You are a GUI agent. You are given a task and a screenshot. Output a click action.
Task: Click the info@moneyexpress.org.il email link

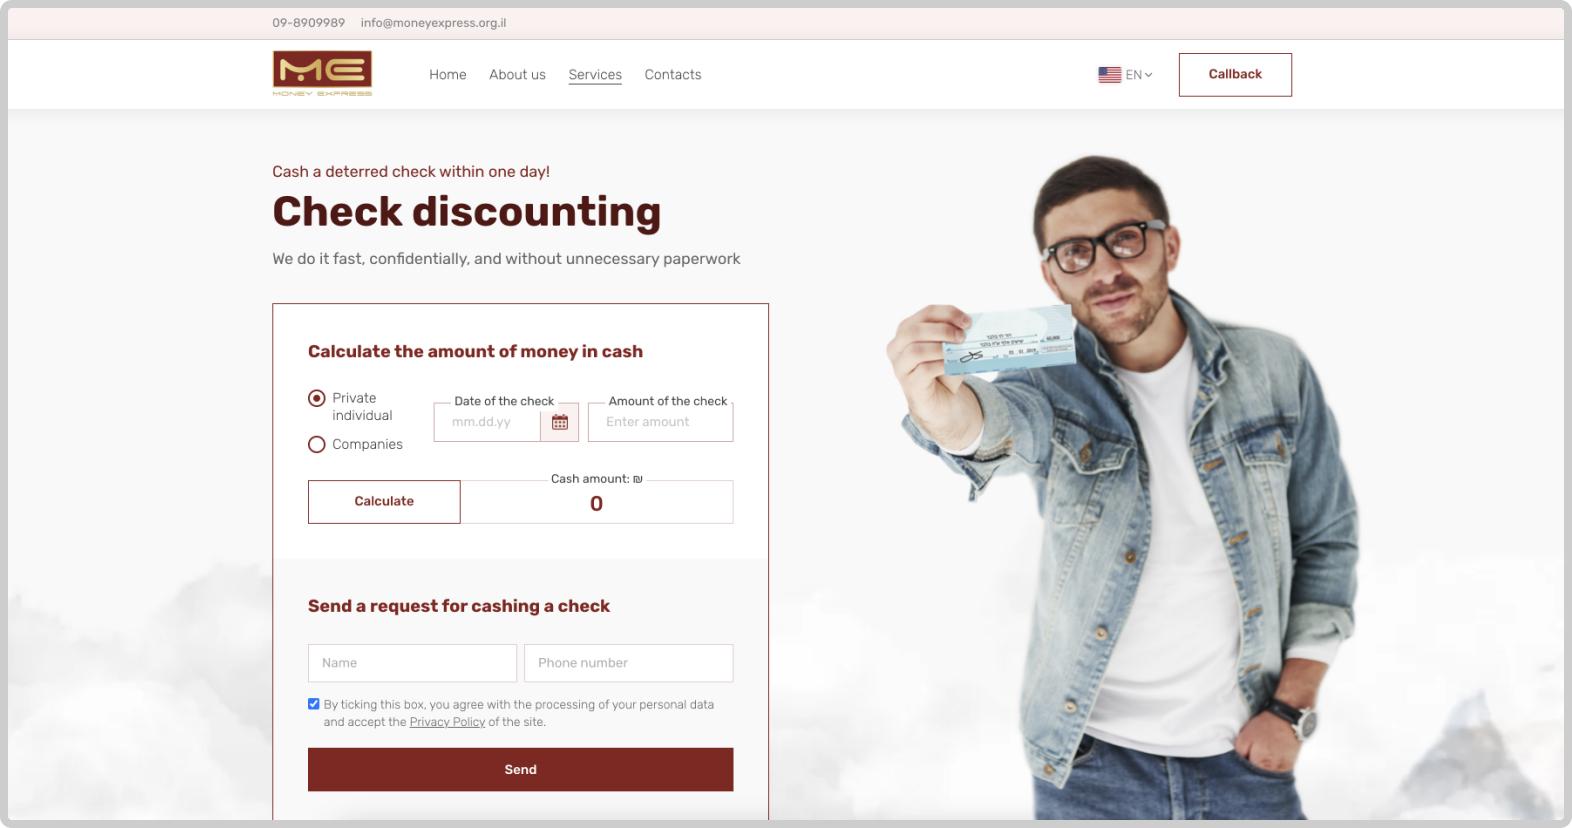point(433,23)
